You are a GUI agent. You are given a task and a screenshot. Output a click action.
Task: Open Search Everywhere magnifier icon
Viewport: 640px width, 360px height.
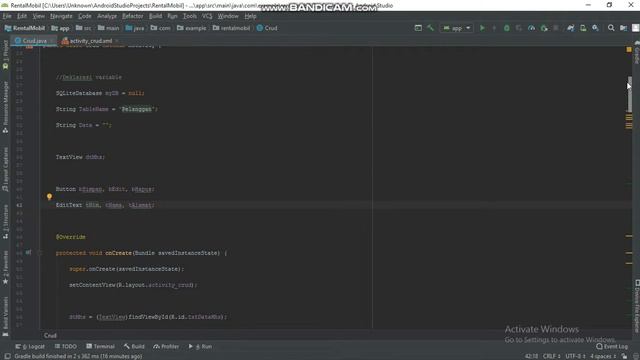click(611, 28)
